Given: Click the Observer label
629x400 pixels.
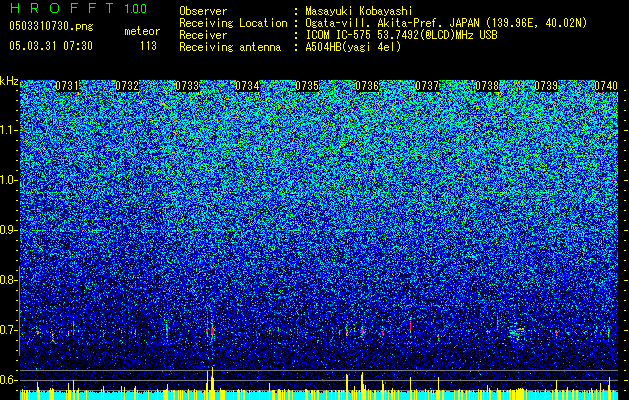Looking at the screenshot, I should pos(203,11).
